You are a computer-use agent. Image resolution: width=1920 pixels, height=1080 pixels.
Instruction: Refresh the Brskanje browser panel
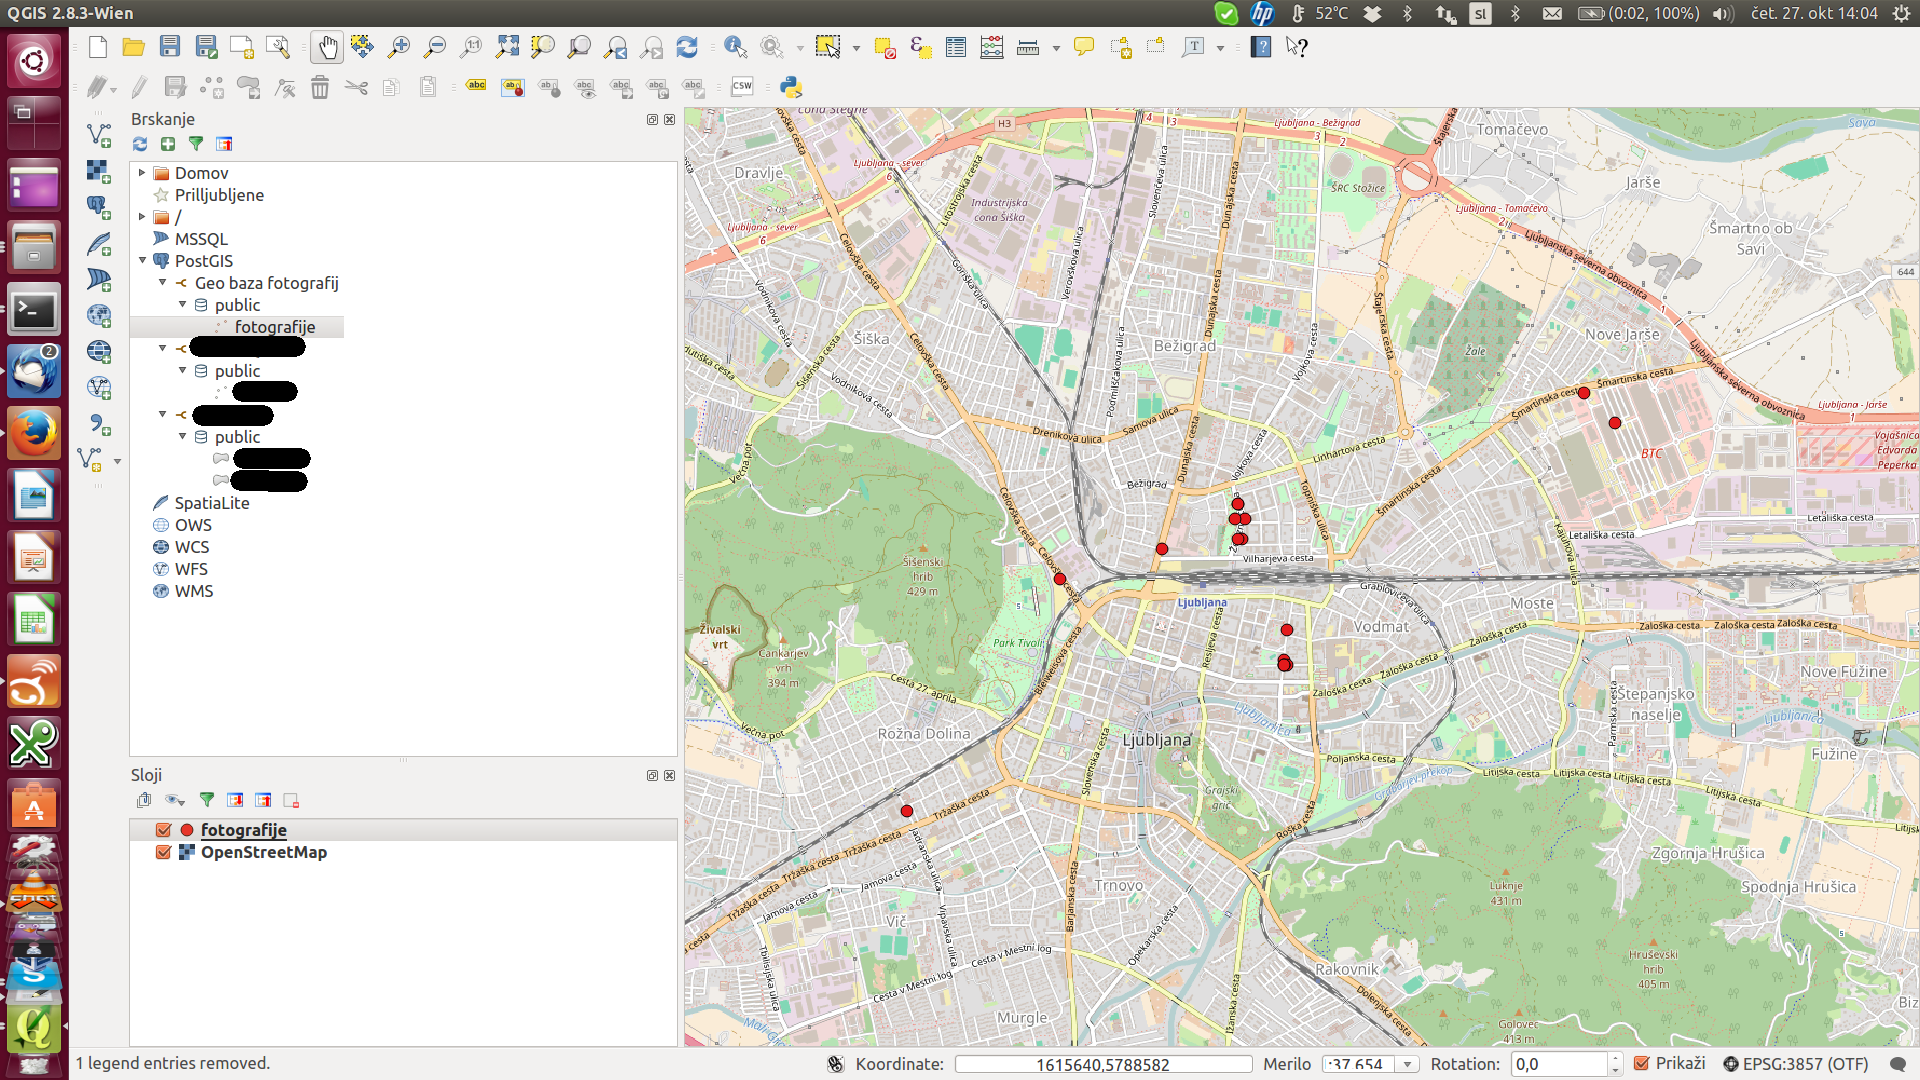point(140,144)
